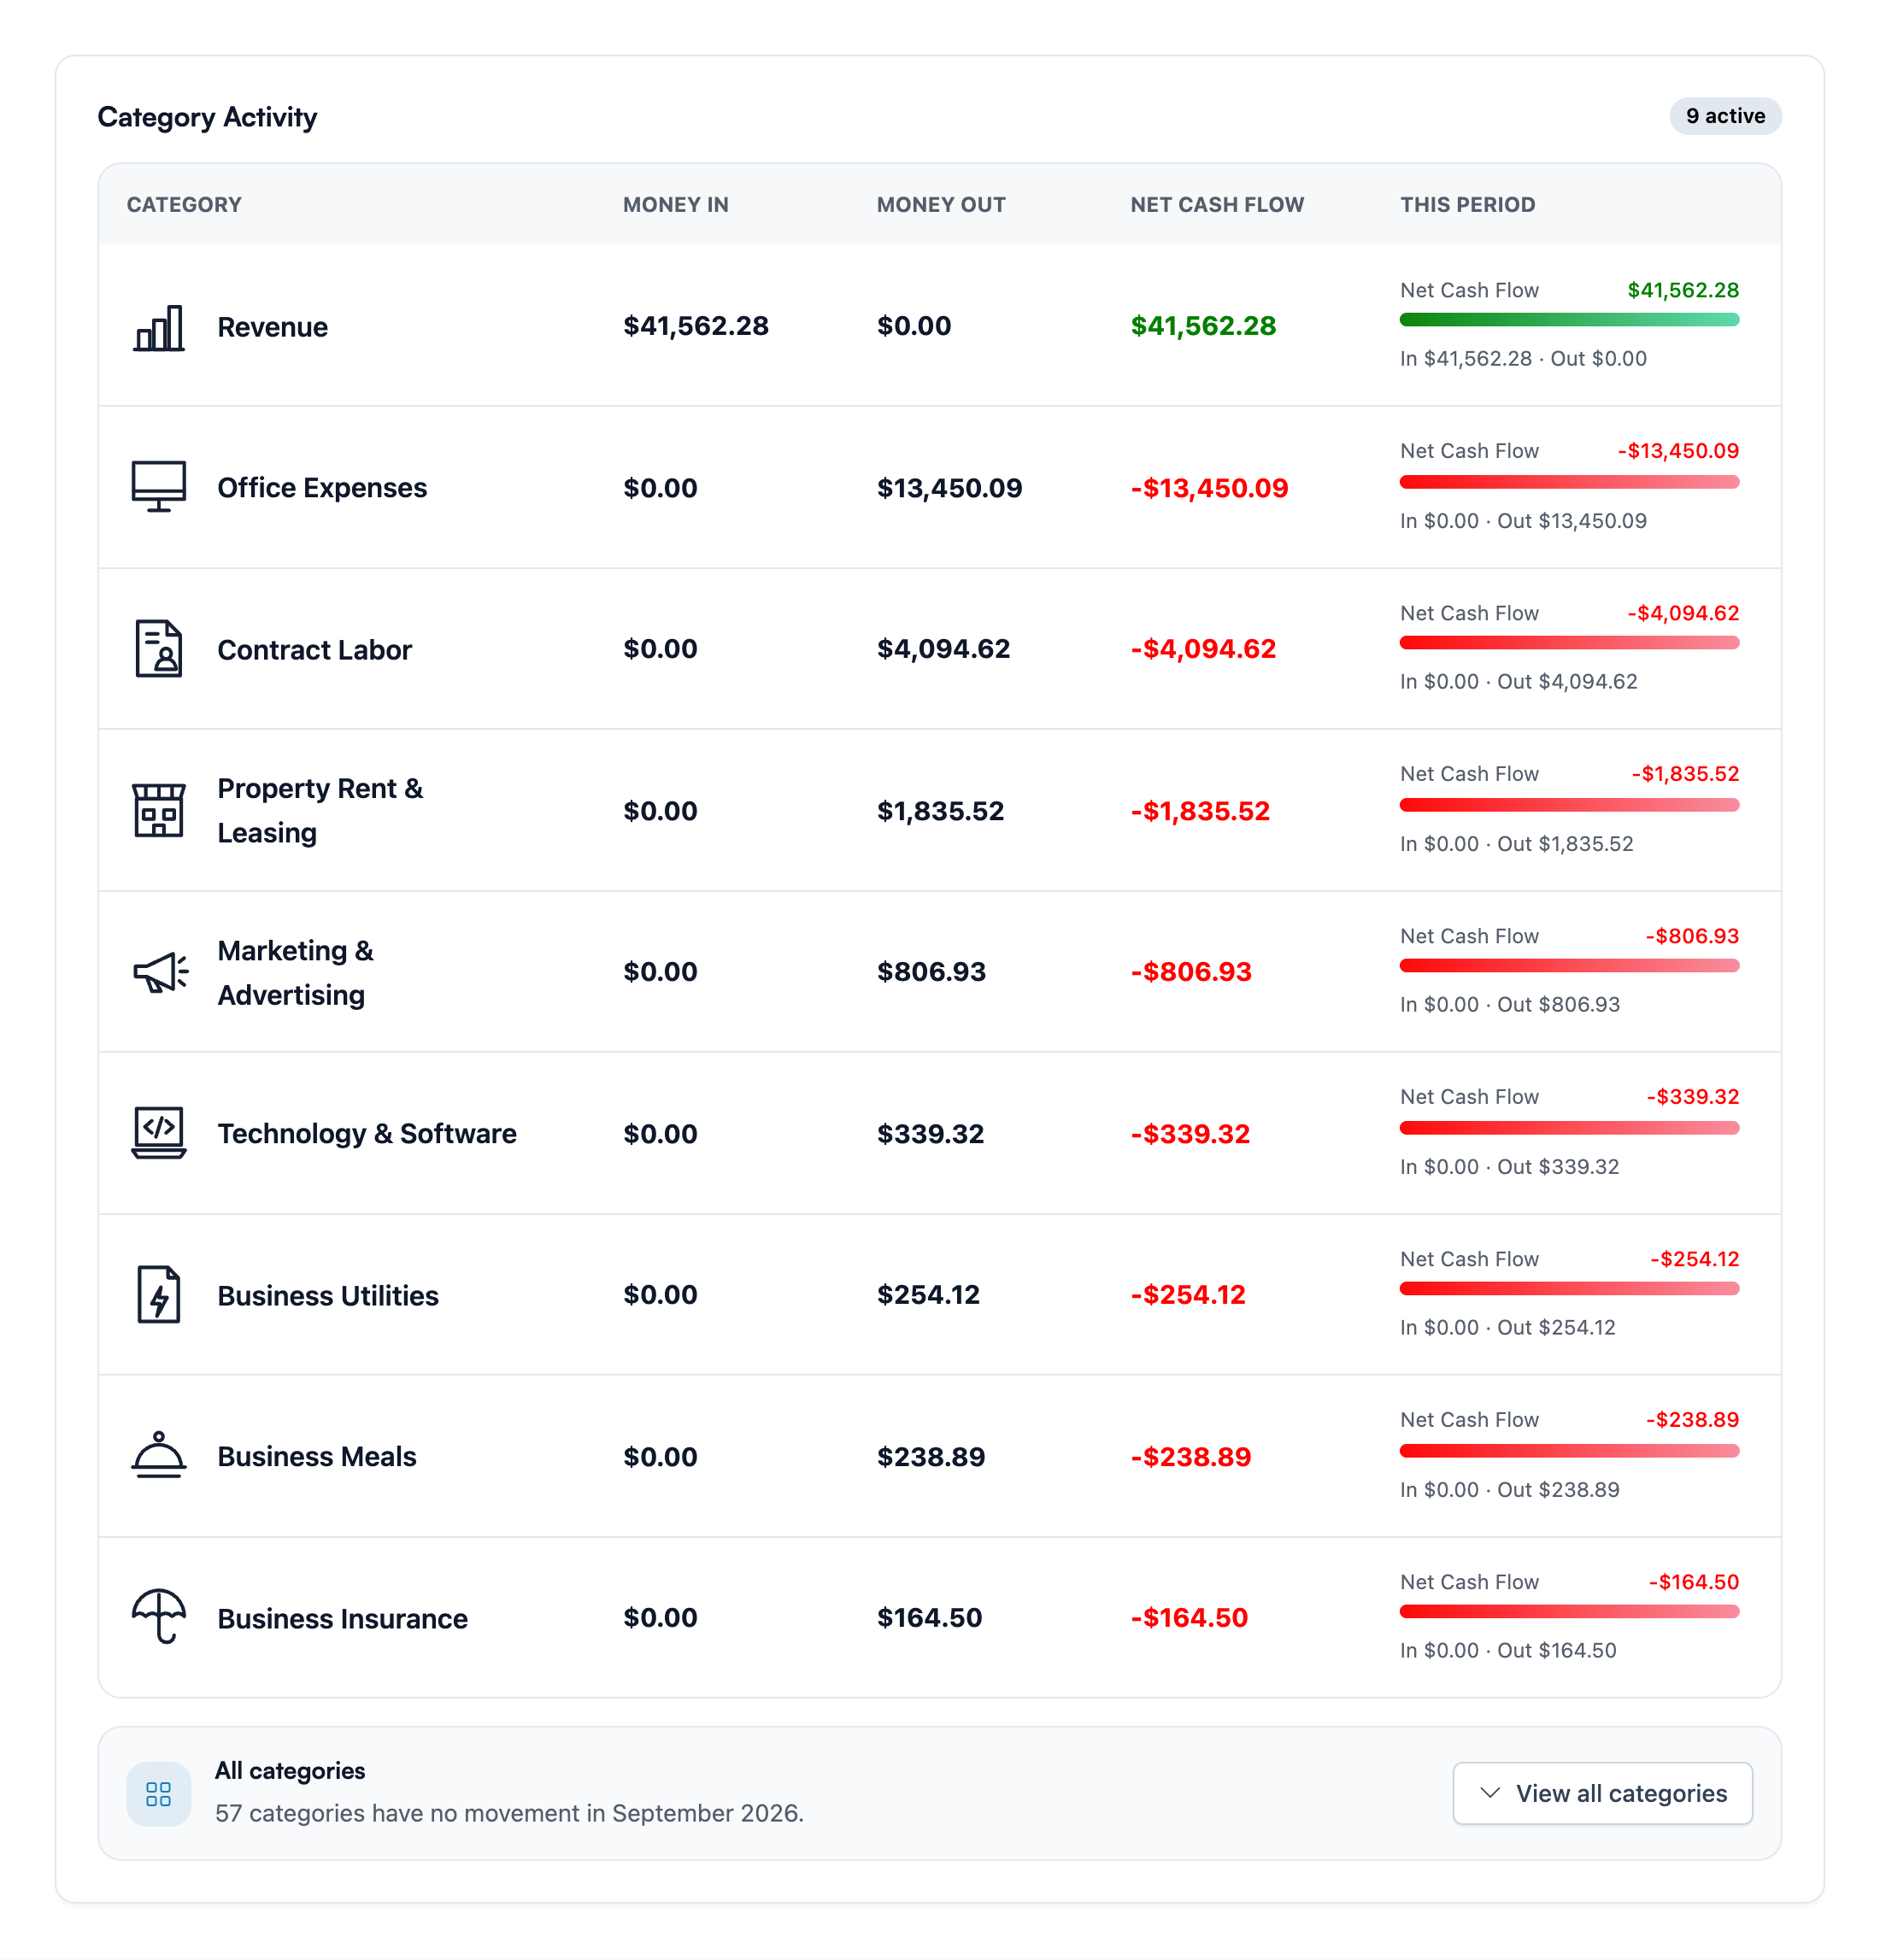Click the Business Utilities lightning file icon

(159, 1294)
